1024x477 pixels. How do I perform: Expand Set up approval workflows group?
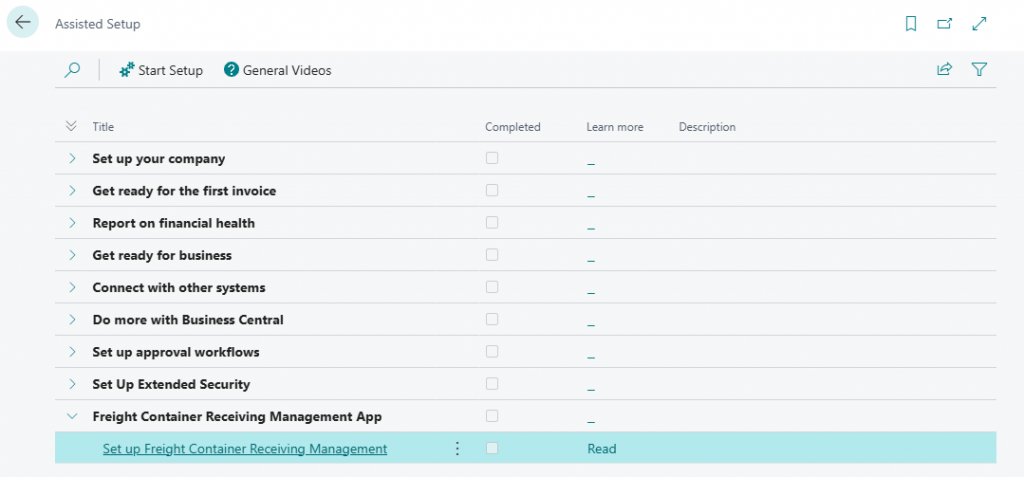(x=72, y=352)
